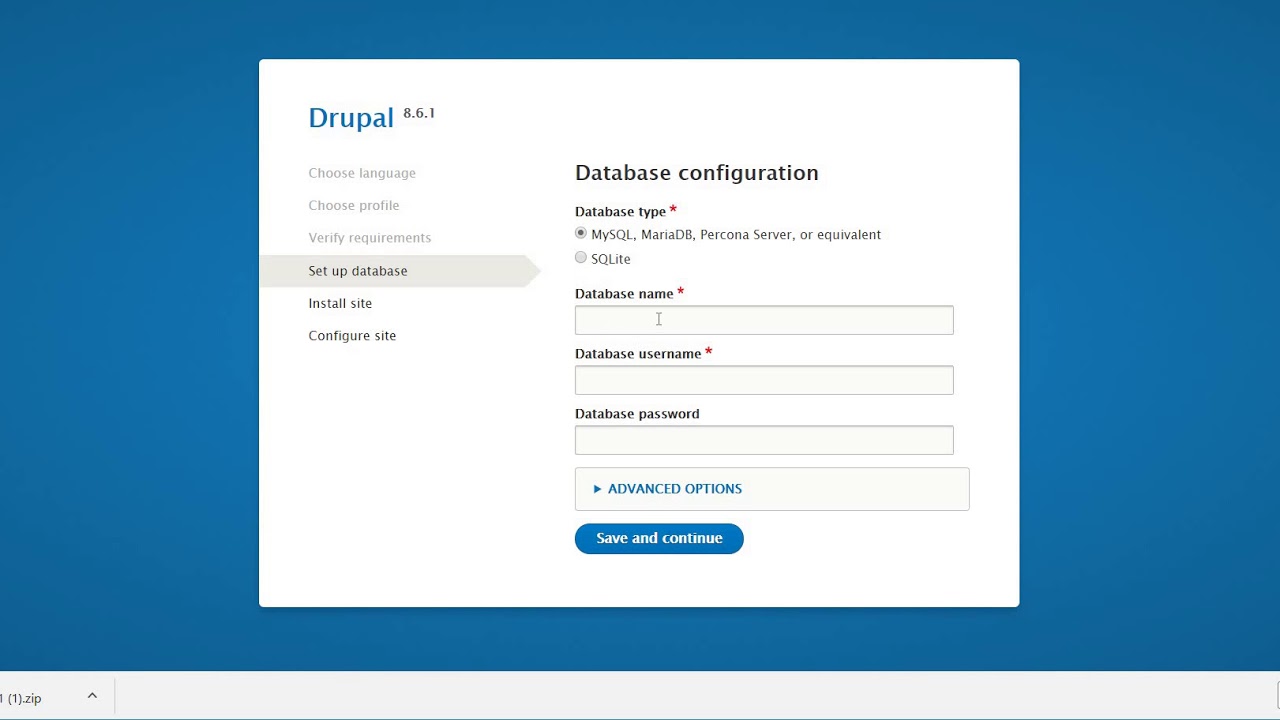This screenshot has width=1280, height=720.
Task: Click the Database configuration heading
Action: click(x=697, y=173)
